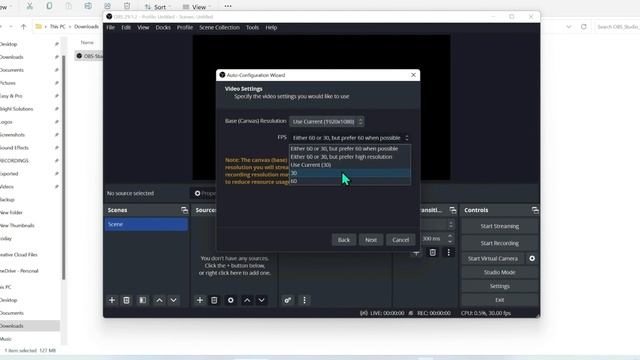
Task: Click the OBS file icon in Explorer list
Action: (x=79, y=56)
